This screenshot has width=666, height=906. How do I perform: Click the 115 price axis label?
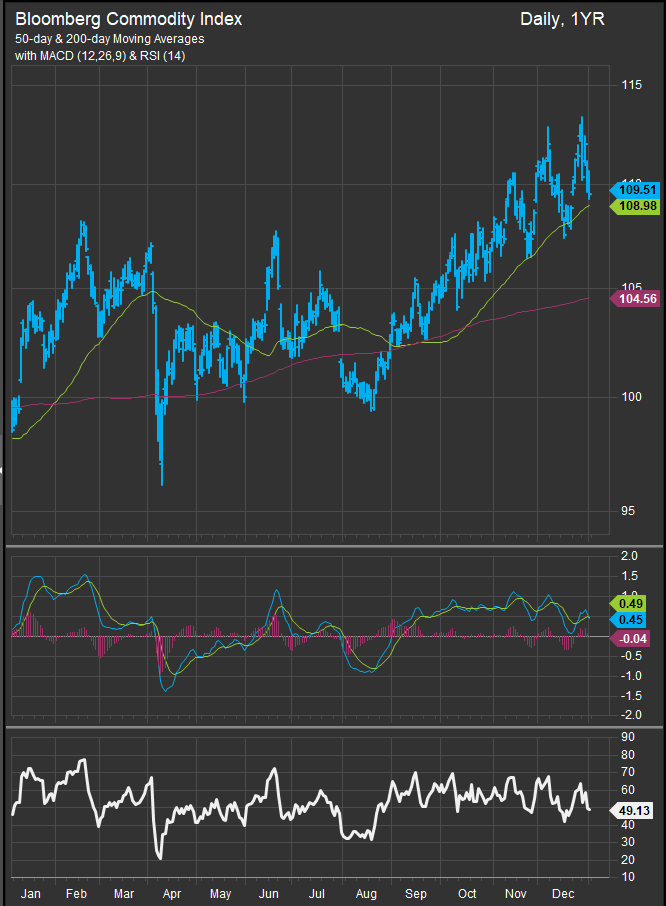pyautogui.click(x=632, y=86)
